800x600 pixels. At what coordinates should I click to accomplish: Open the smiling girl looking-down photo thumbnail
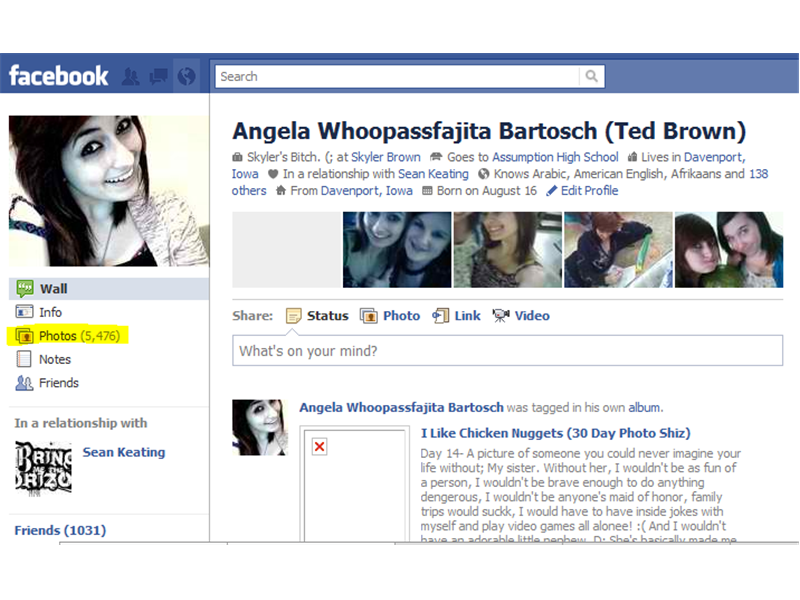(x=508, y=250)
